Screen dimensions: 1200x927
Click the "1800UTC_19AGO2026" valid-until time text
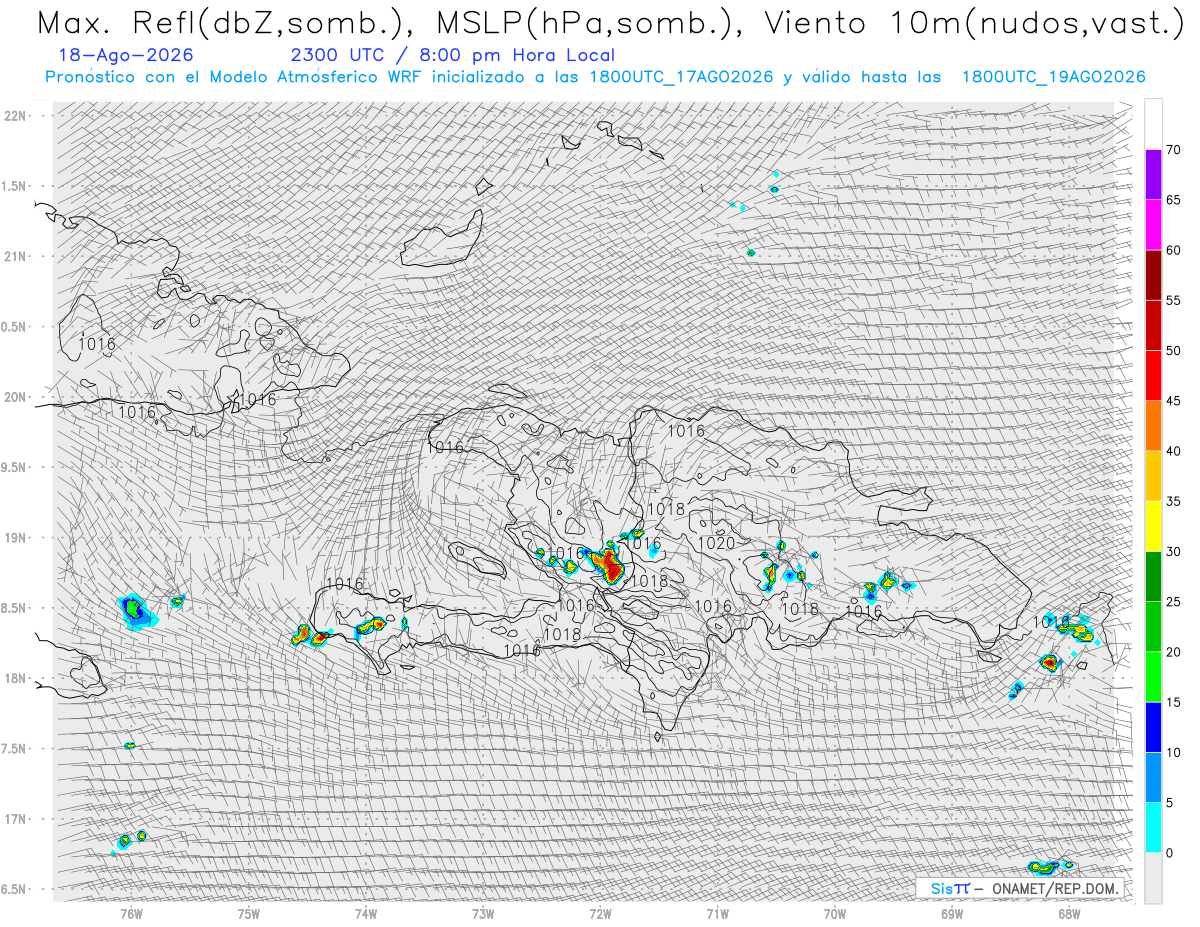point(1053,77)
